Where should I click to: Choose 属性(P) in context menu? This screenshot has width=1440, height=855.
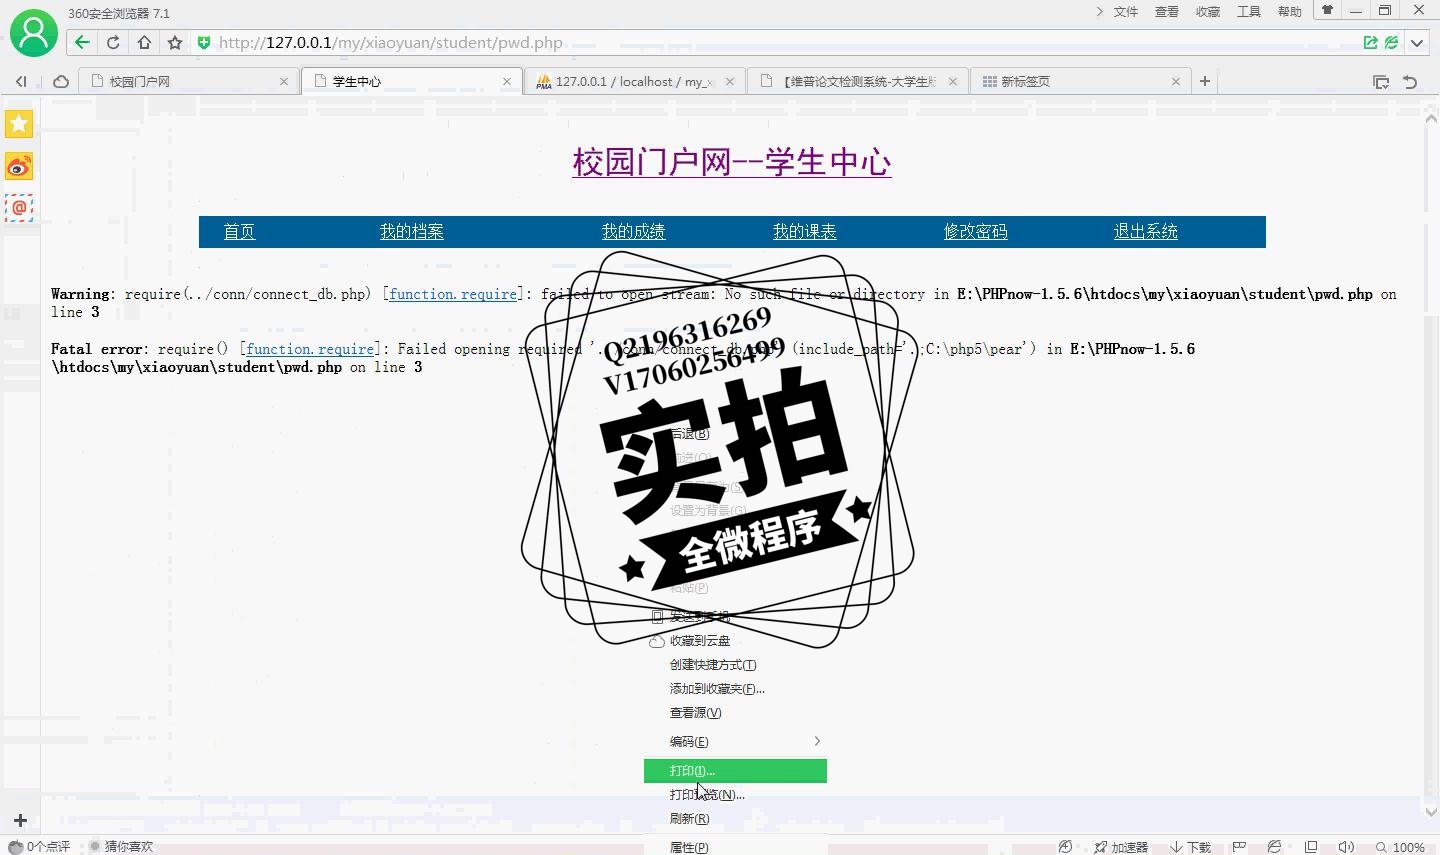pyautogui.click(x=735, y=846)
